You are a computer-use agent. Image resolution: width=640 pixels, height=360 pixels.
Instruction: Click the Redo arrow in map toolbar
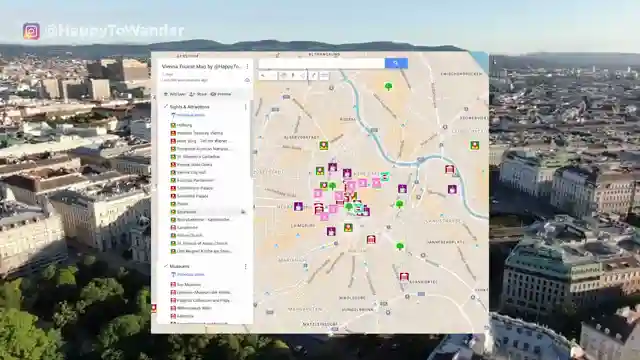(x=273, y=76)
